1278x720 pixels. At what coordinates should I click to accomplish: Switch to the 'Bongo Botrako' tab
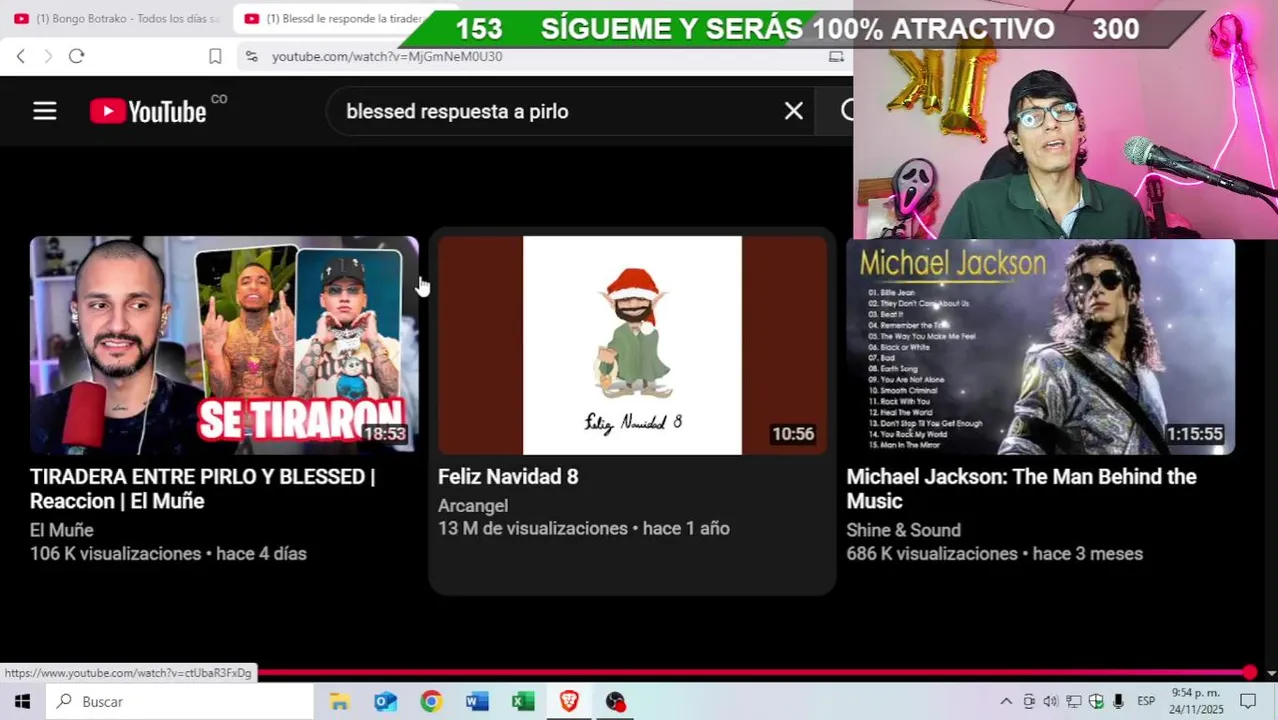click(116, 18)
